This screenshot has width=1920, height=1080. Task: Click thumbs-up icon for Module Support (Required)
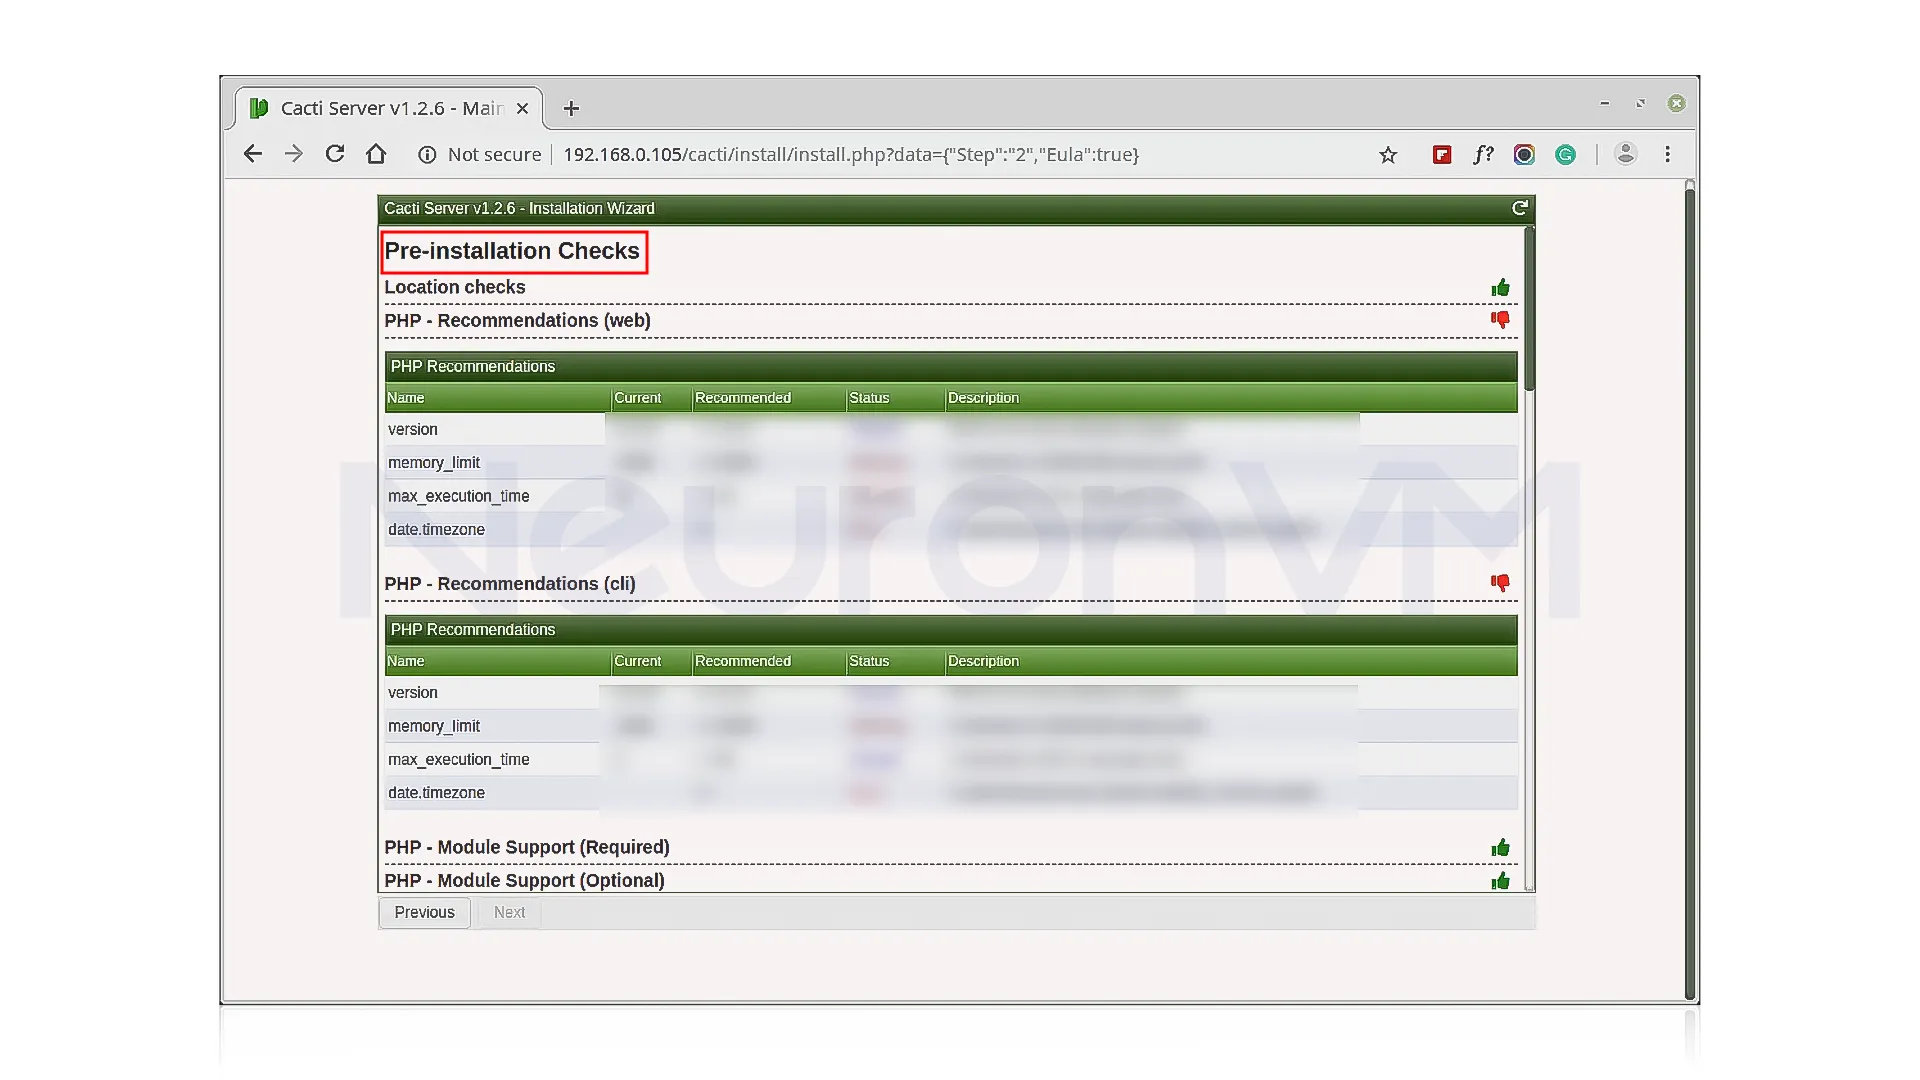coord(1501,848)
